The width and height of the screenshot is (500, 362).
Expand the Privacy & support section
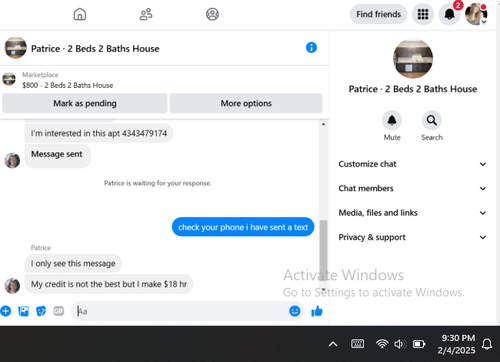pos(413,237)
